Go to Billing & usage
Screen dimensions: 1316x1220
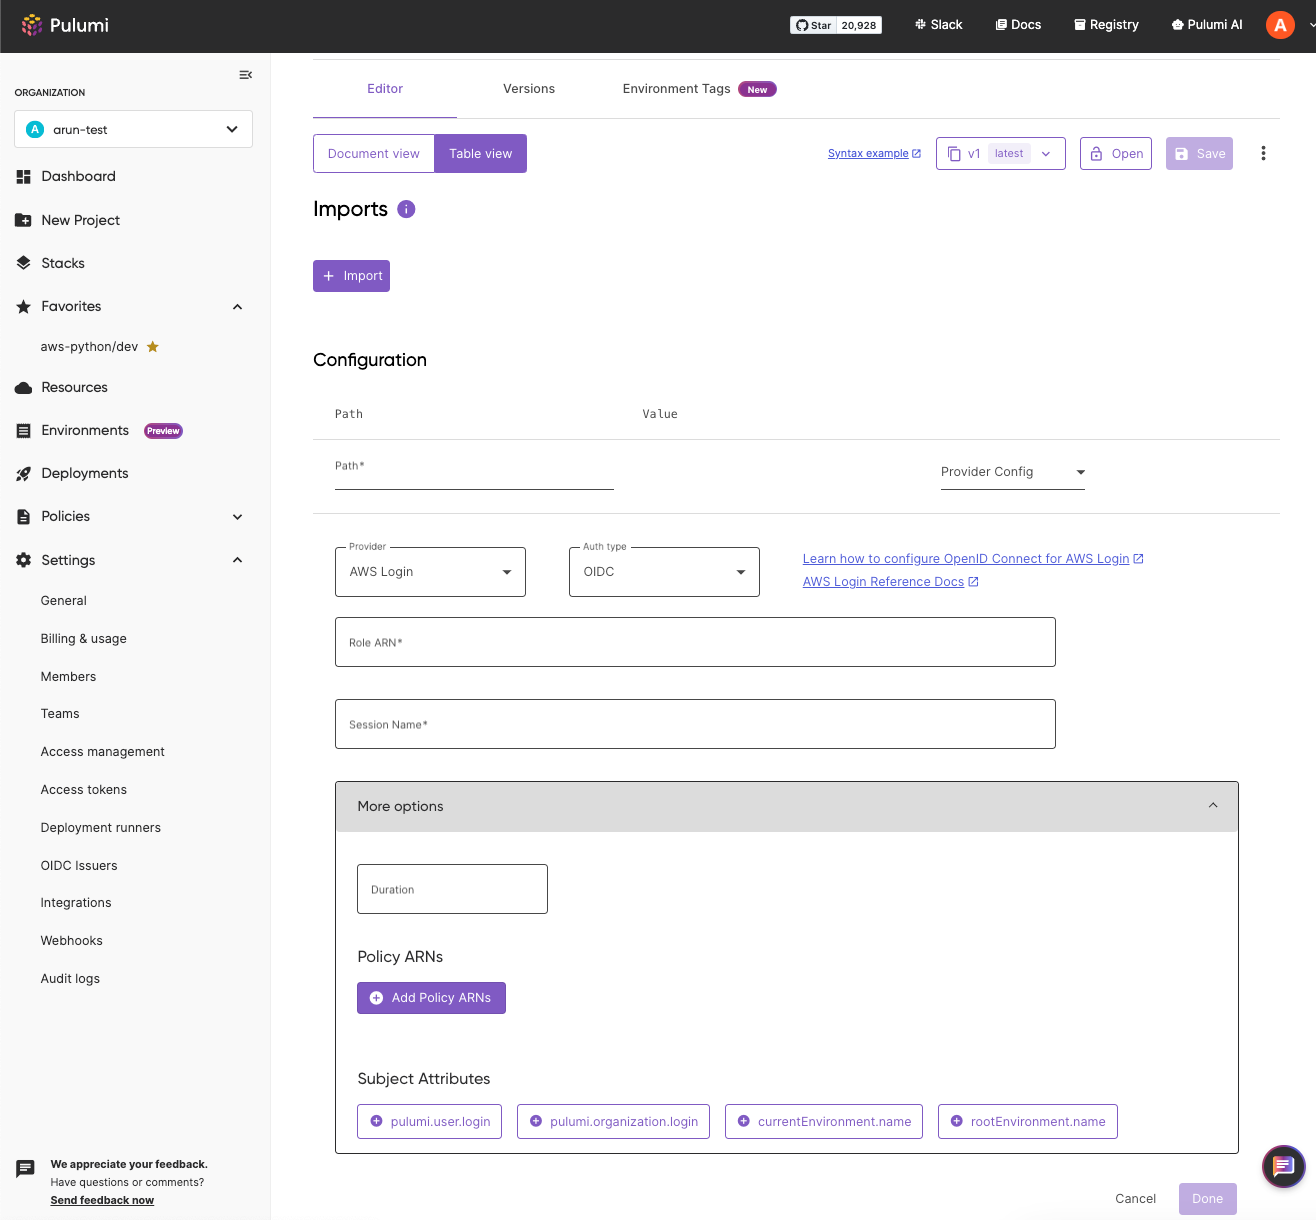pyautogui.click(x=84, y=639)
